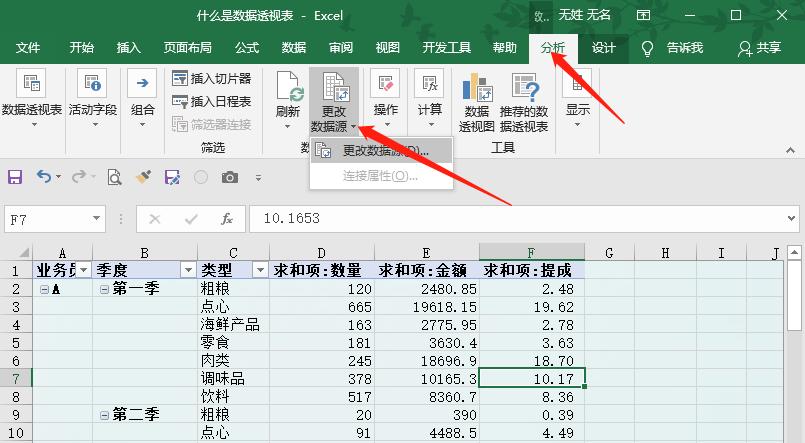Viewport: 805px width, 443px height.
Task: Click 插入切片器 in ribbon
Action: (212, 79)
